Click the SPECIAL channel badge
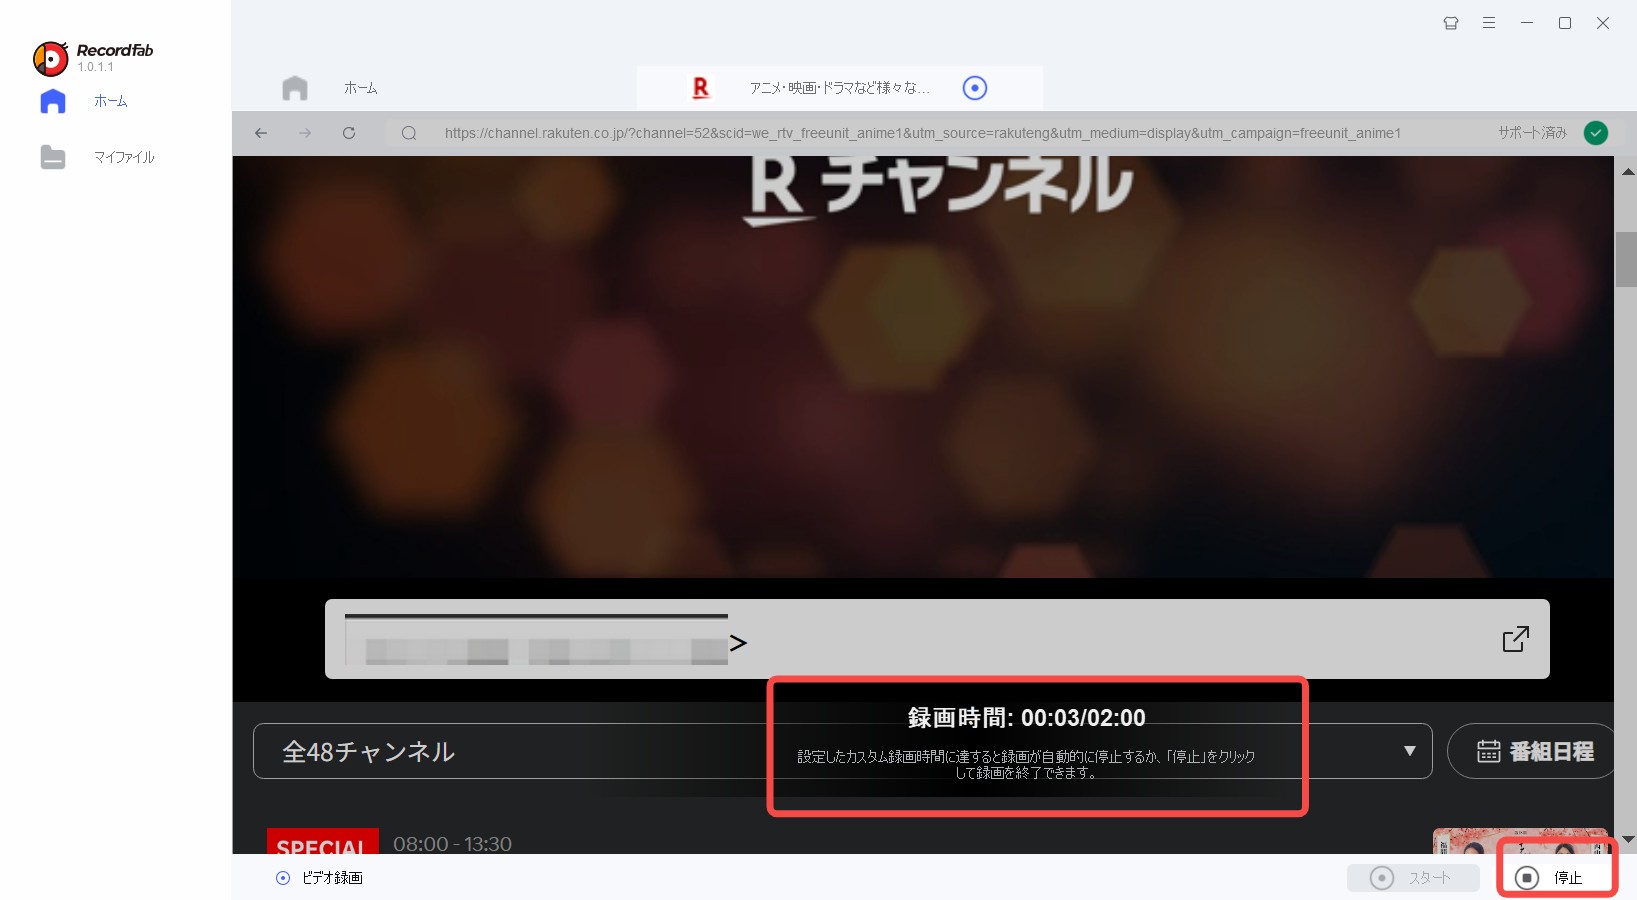Viewport: 1637px width, 900px height. tap(322, 842)
